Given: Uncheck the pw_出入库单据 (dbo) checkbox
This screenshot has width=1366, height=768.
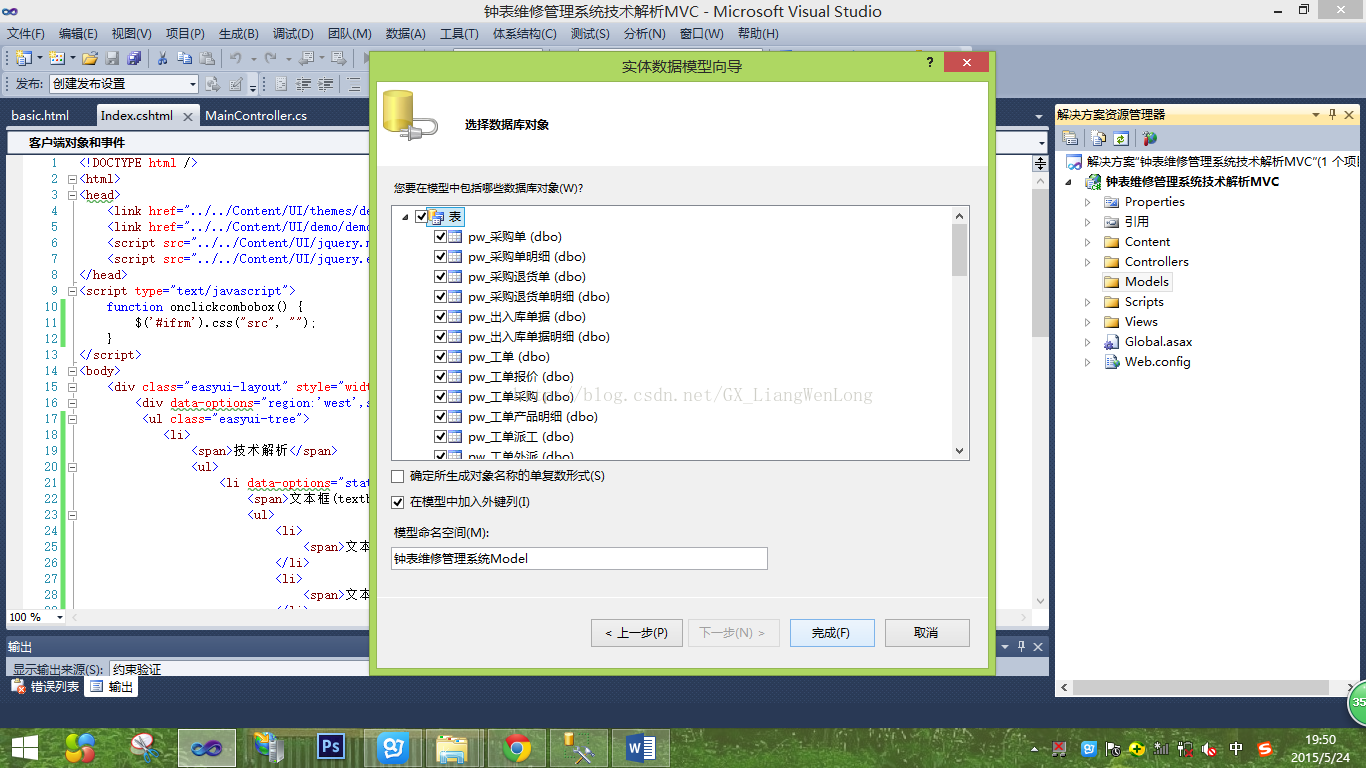Looking at the screenshot, I should click(440, 317).
